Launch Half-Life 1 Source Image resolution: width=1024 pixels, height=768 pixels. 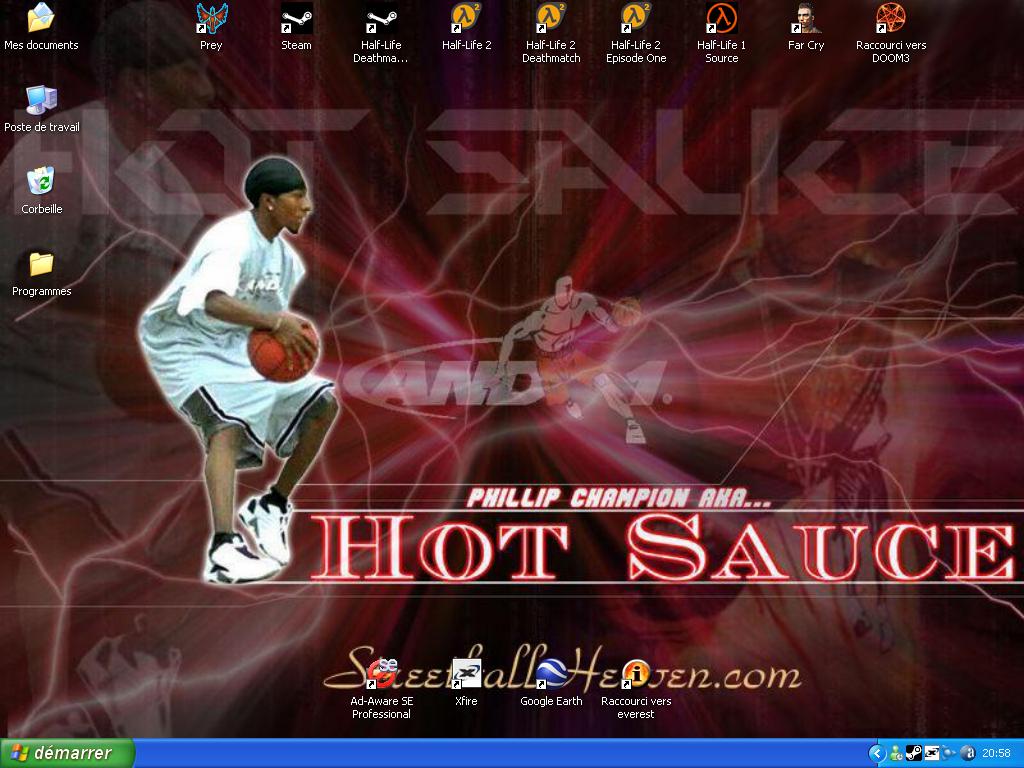721,22
